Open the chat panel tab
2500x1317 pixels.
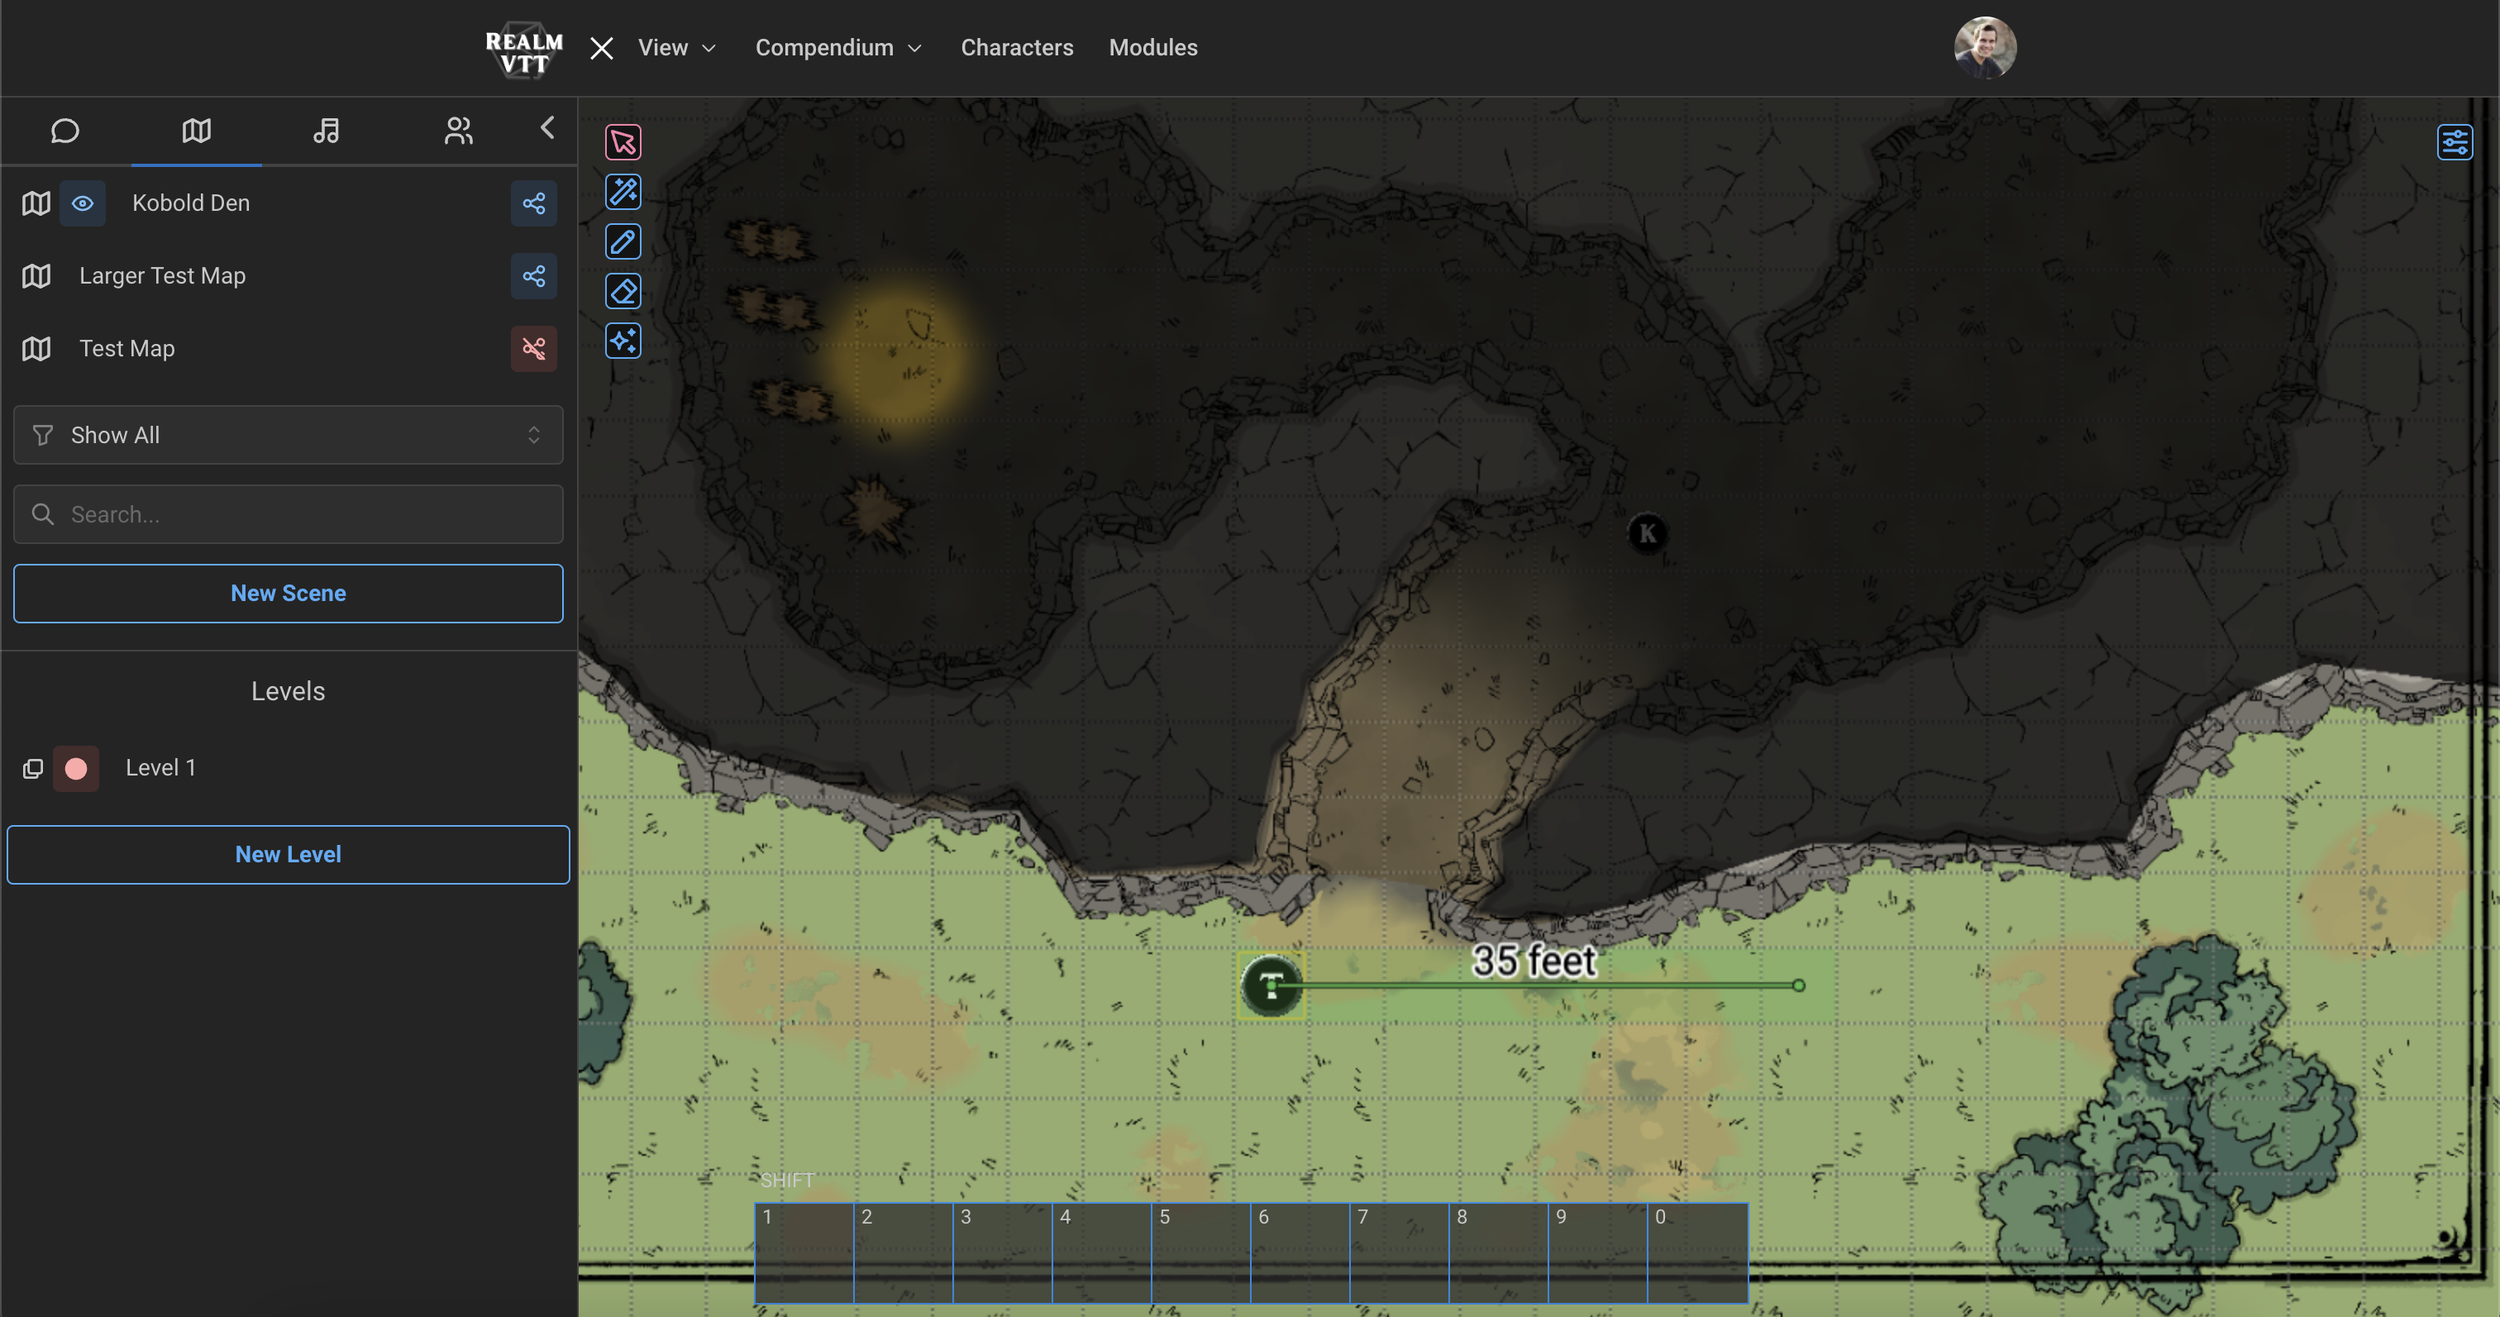click(65, 131)
